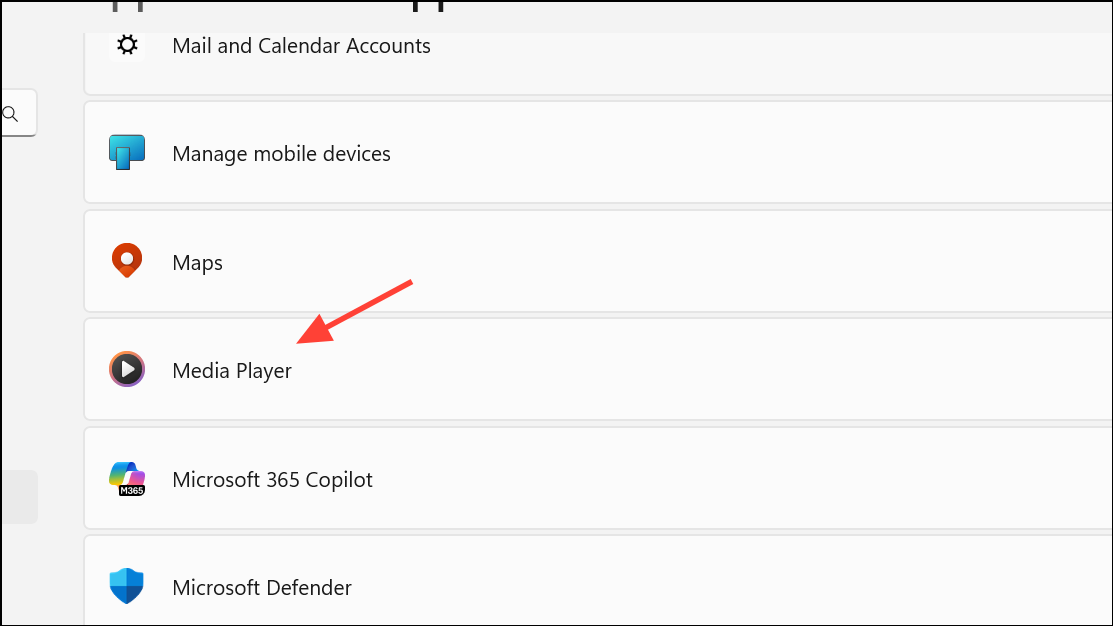Choose the Microsoft 365 Copilot list entry
Image resolution: width=1113 pixels, height=626 pixels.
pos(598,478)
